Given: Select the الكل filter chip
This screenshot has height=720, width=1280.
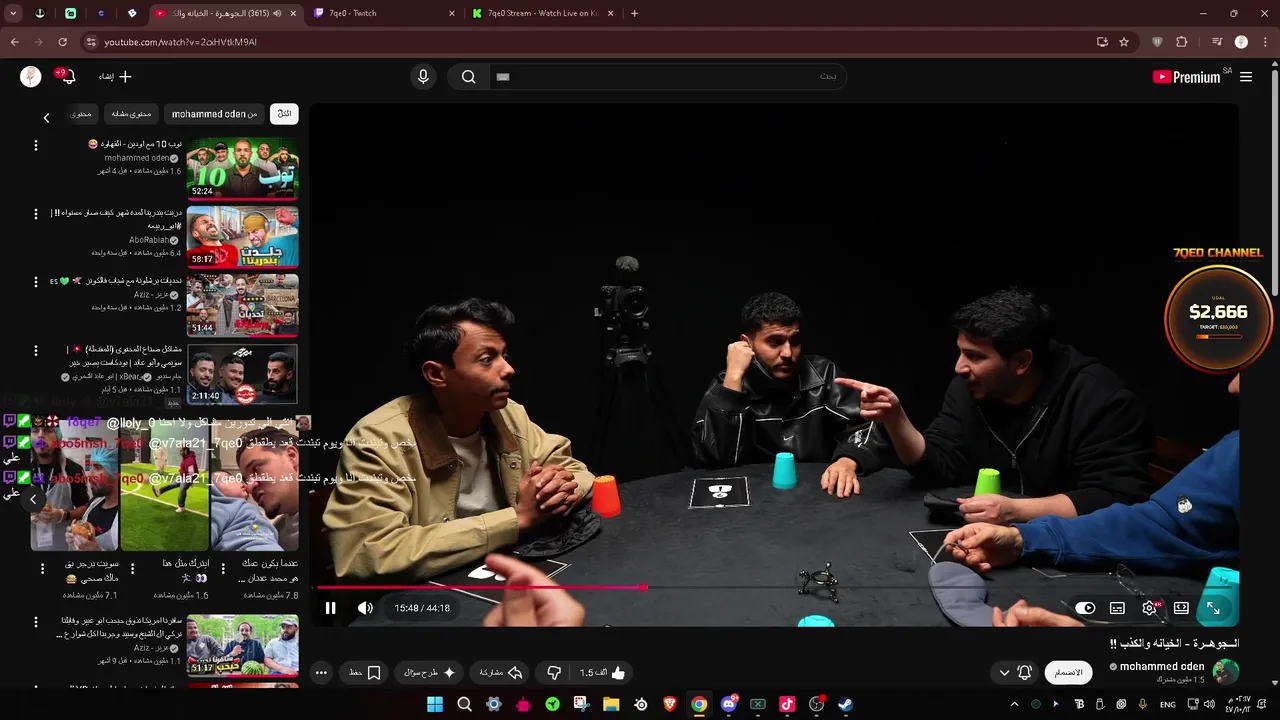Looking at the screenshot, I should click(284, 114).
